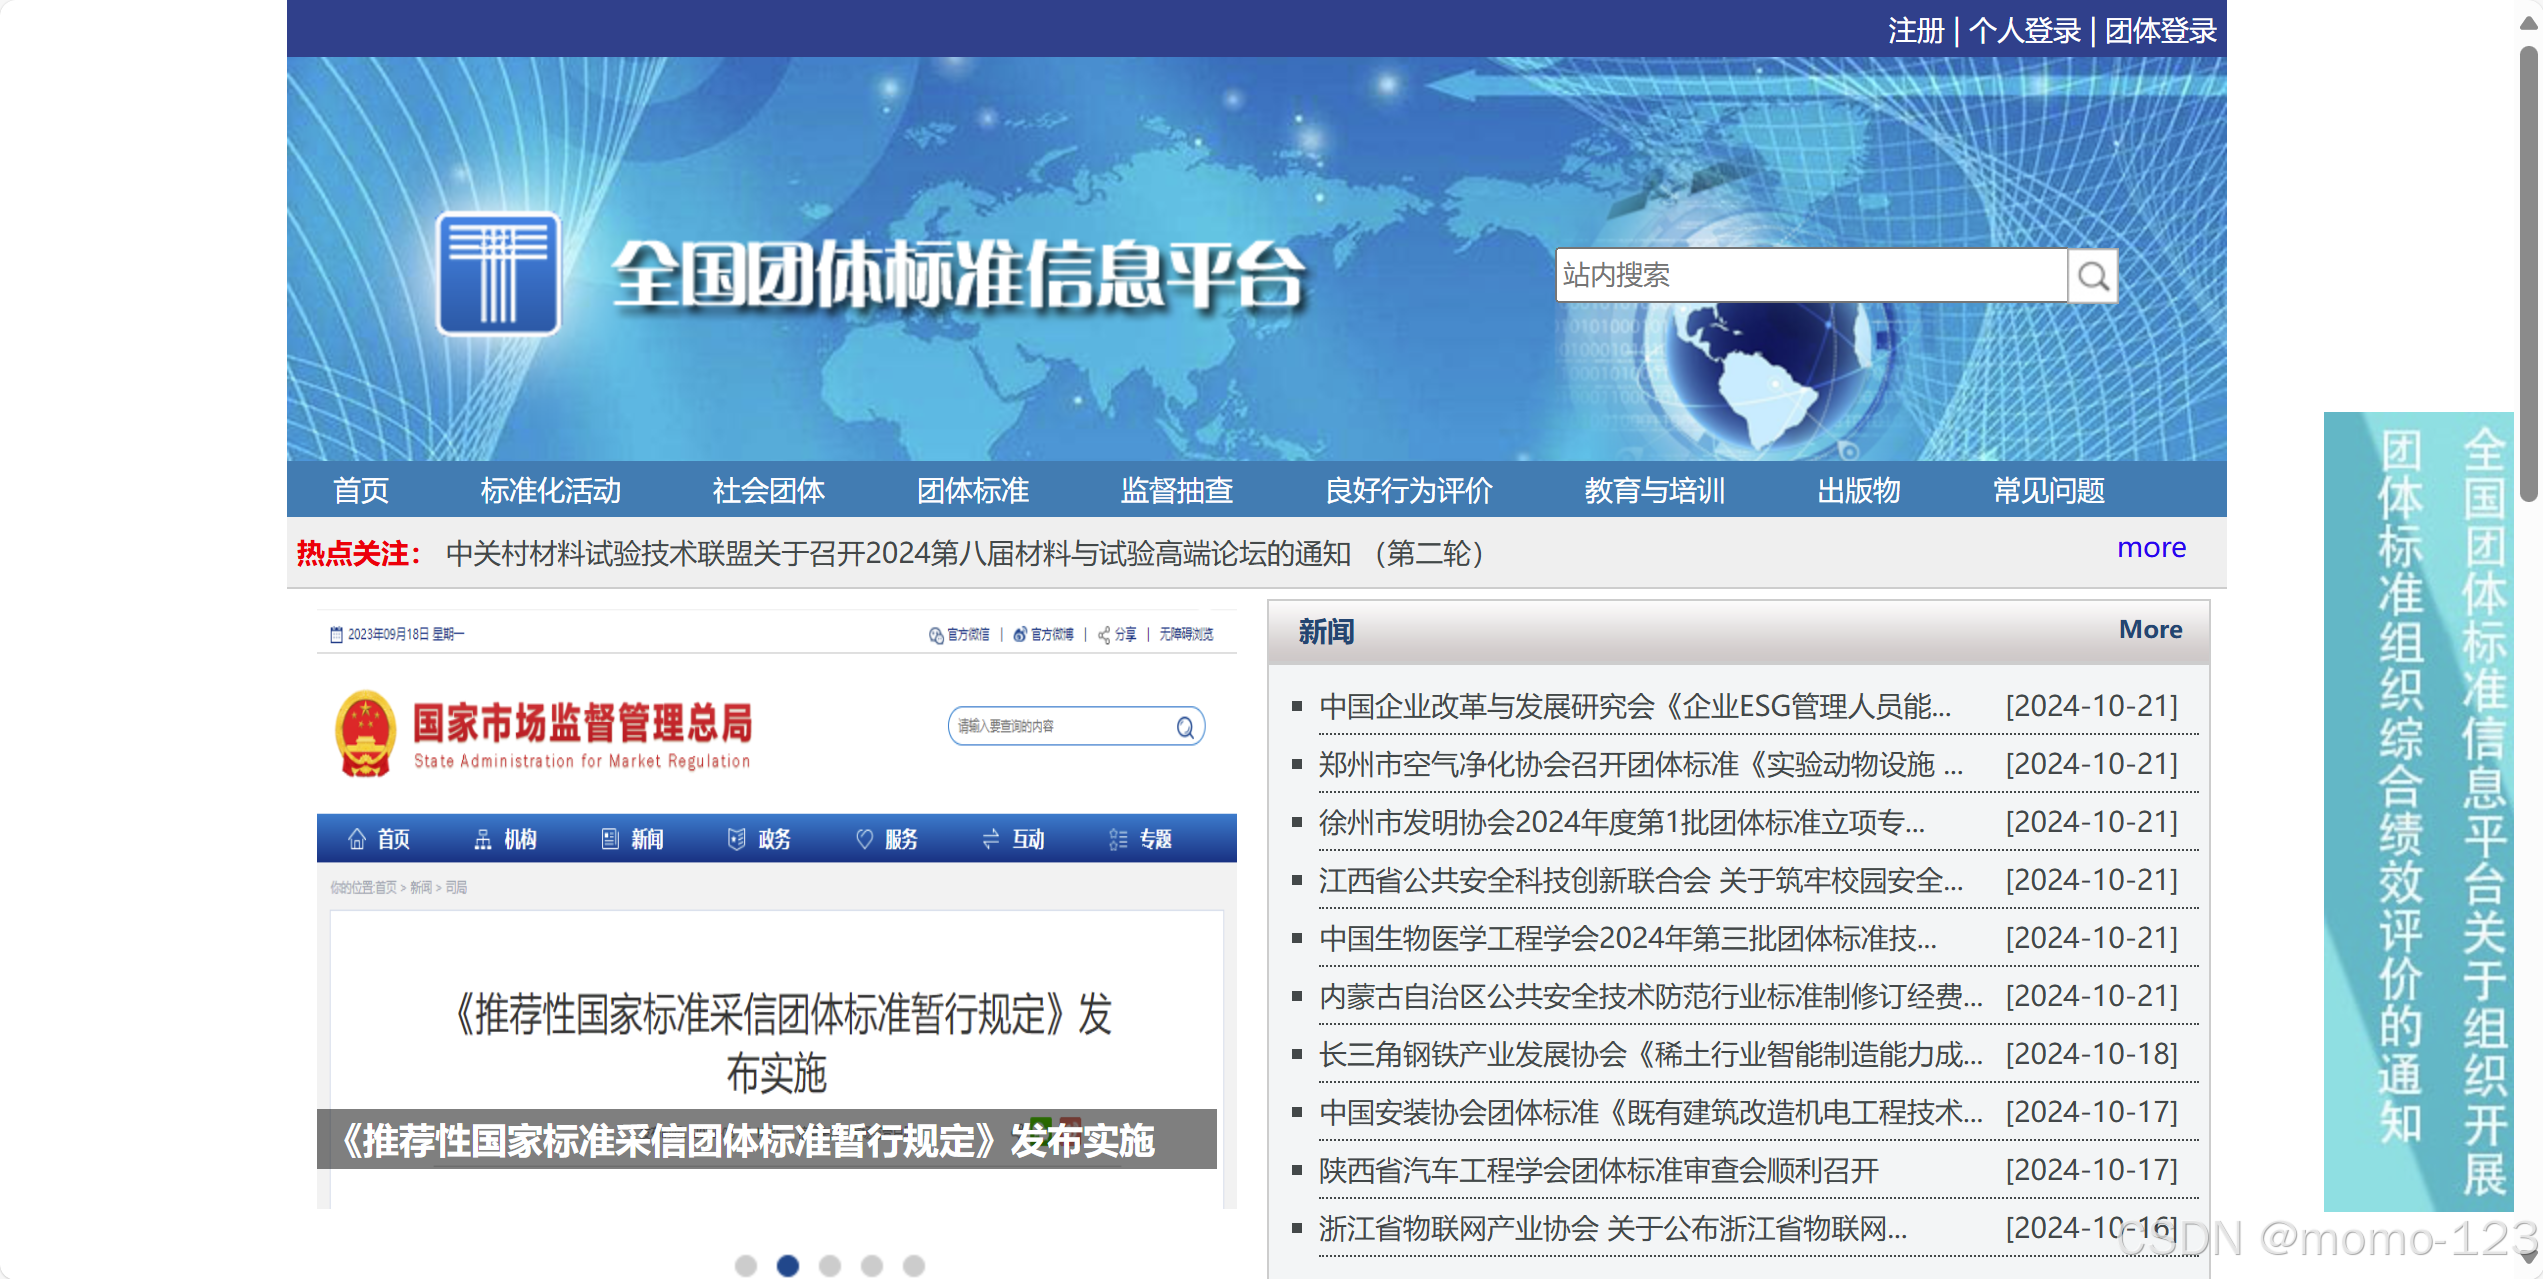Open the 社会团体 navigation menu
Viewport: 2543px width, 1279px height.
coord(768,490)
